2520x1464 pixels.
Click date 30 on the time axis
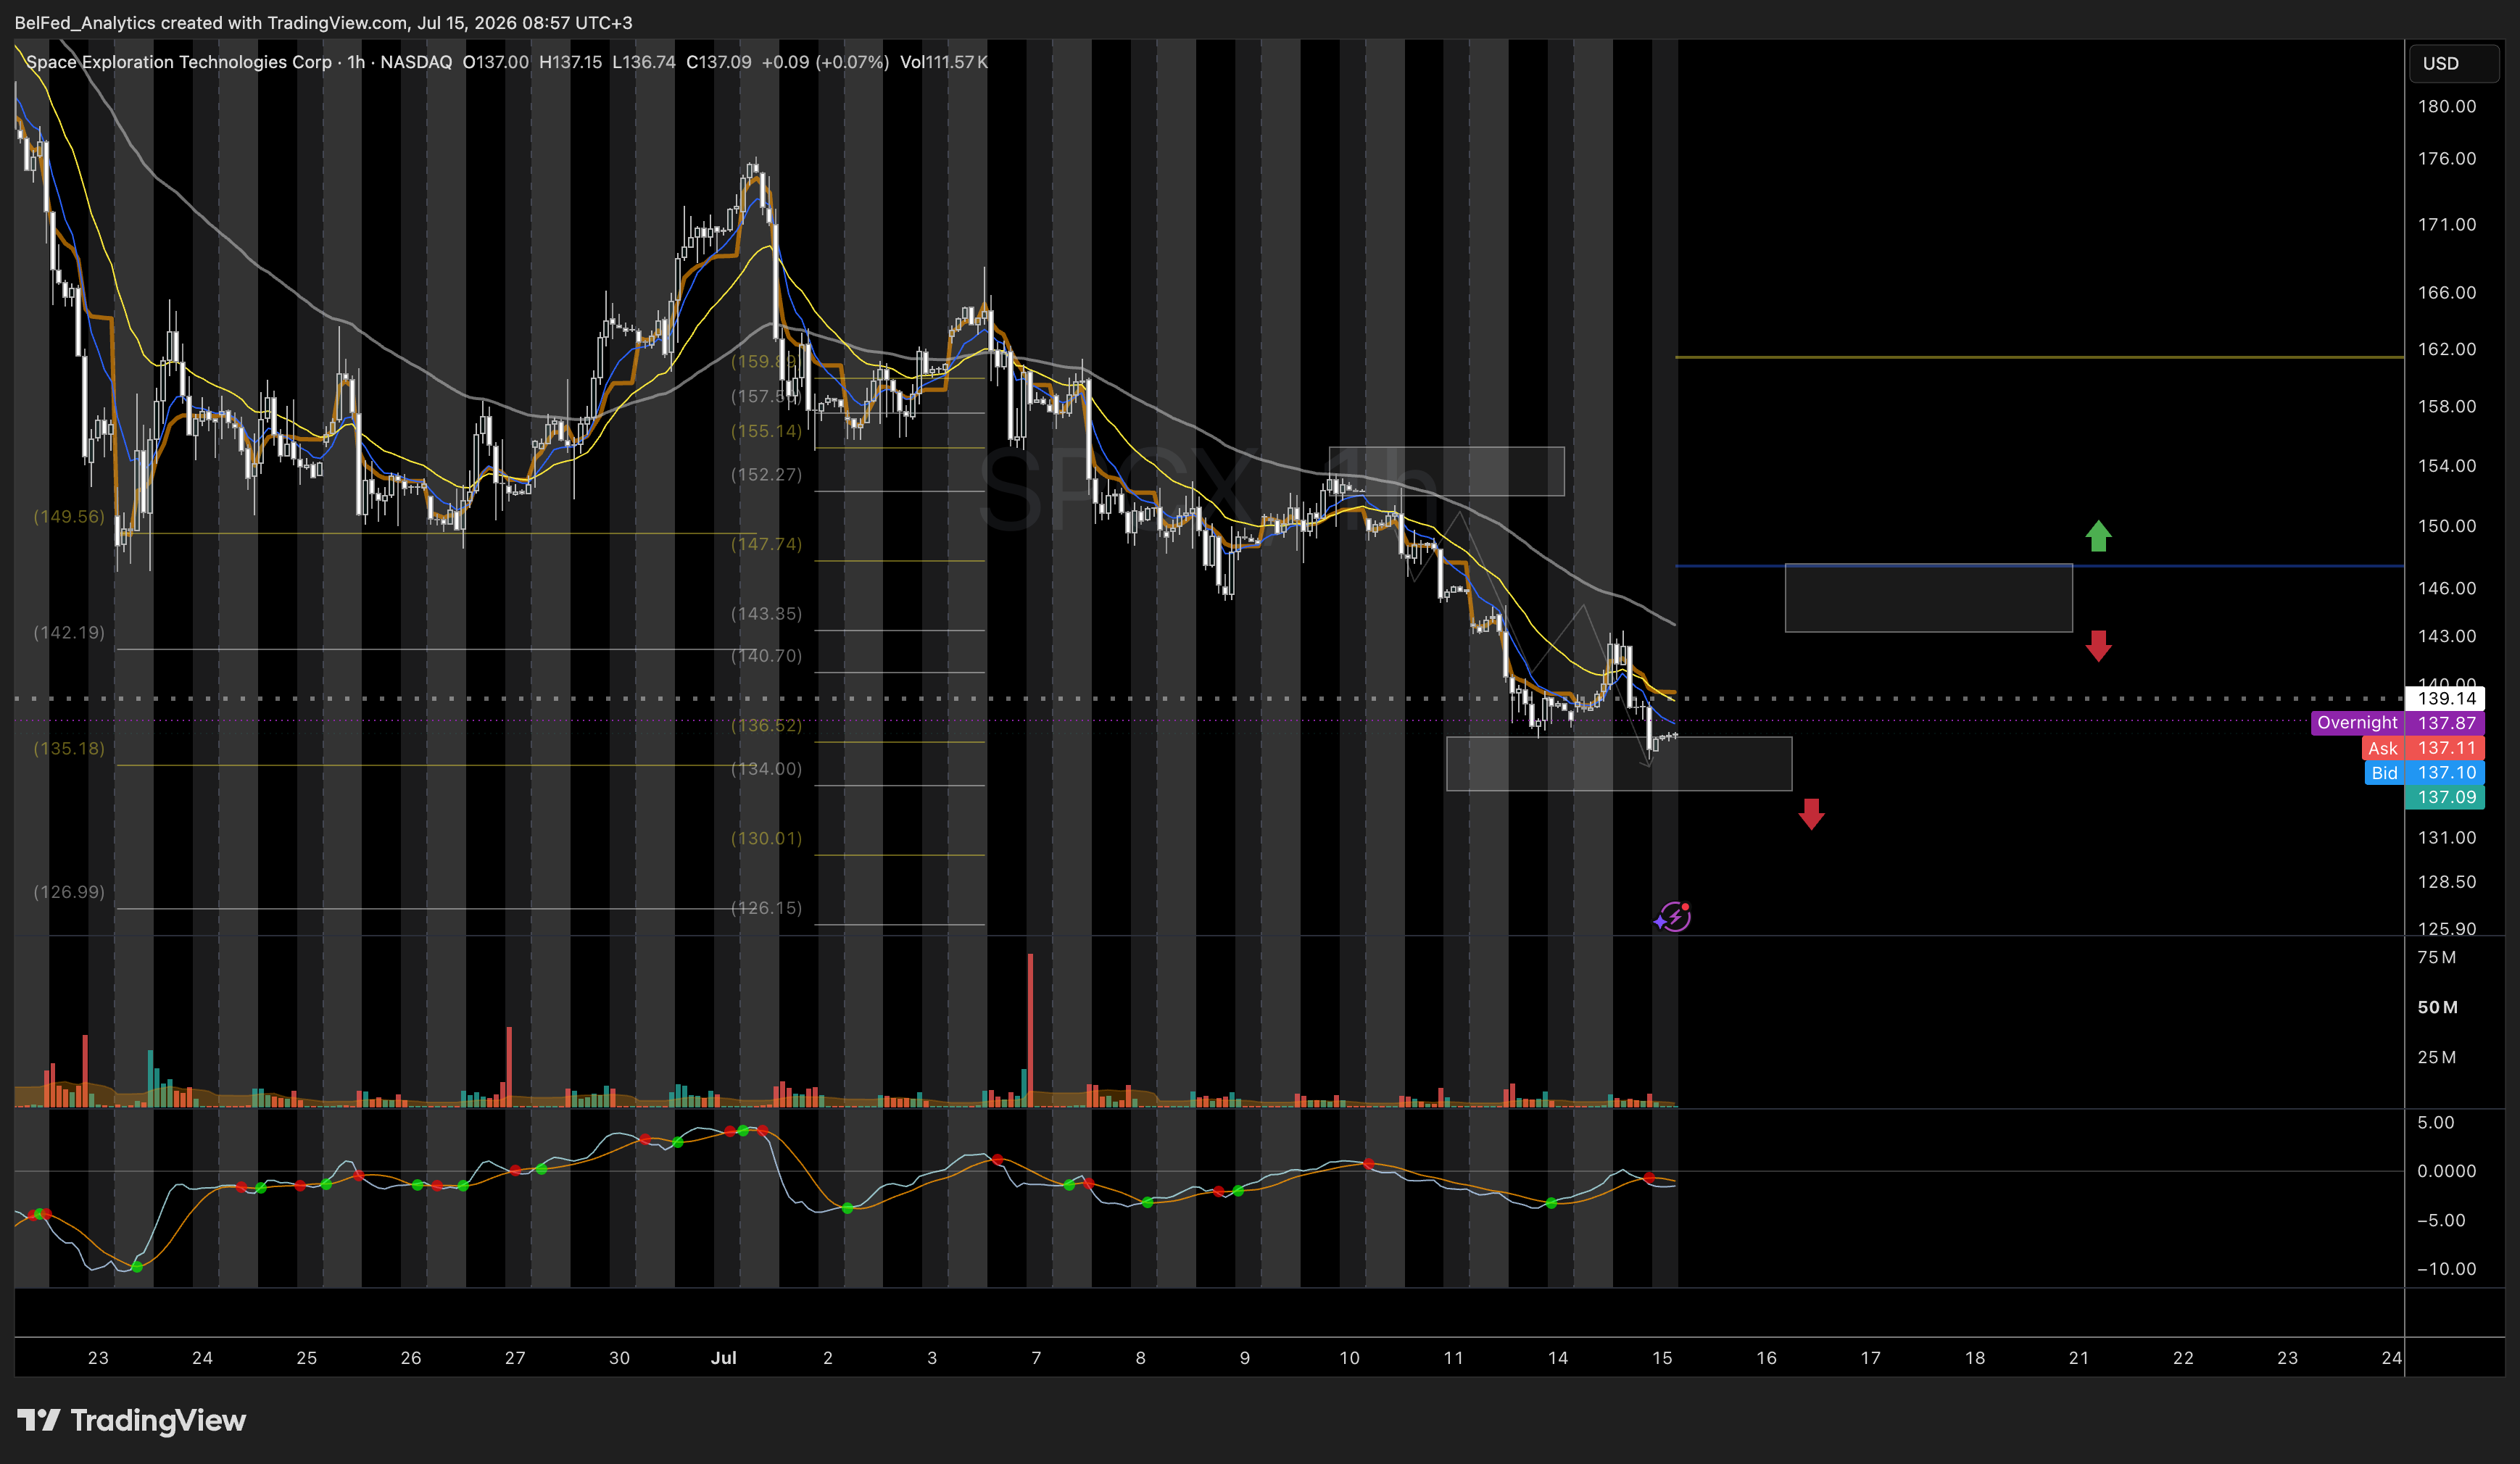619,1357
